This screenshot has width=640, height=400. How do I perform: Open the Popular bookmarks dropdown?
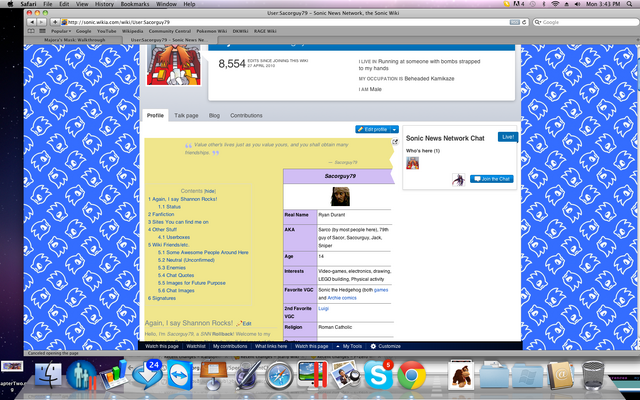(x=60, y=31)
